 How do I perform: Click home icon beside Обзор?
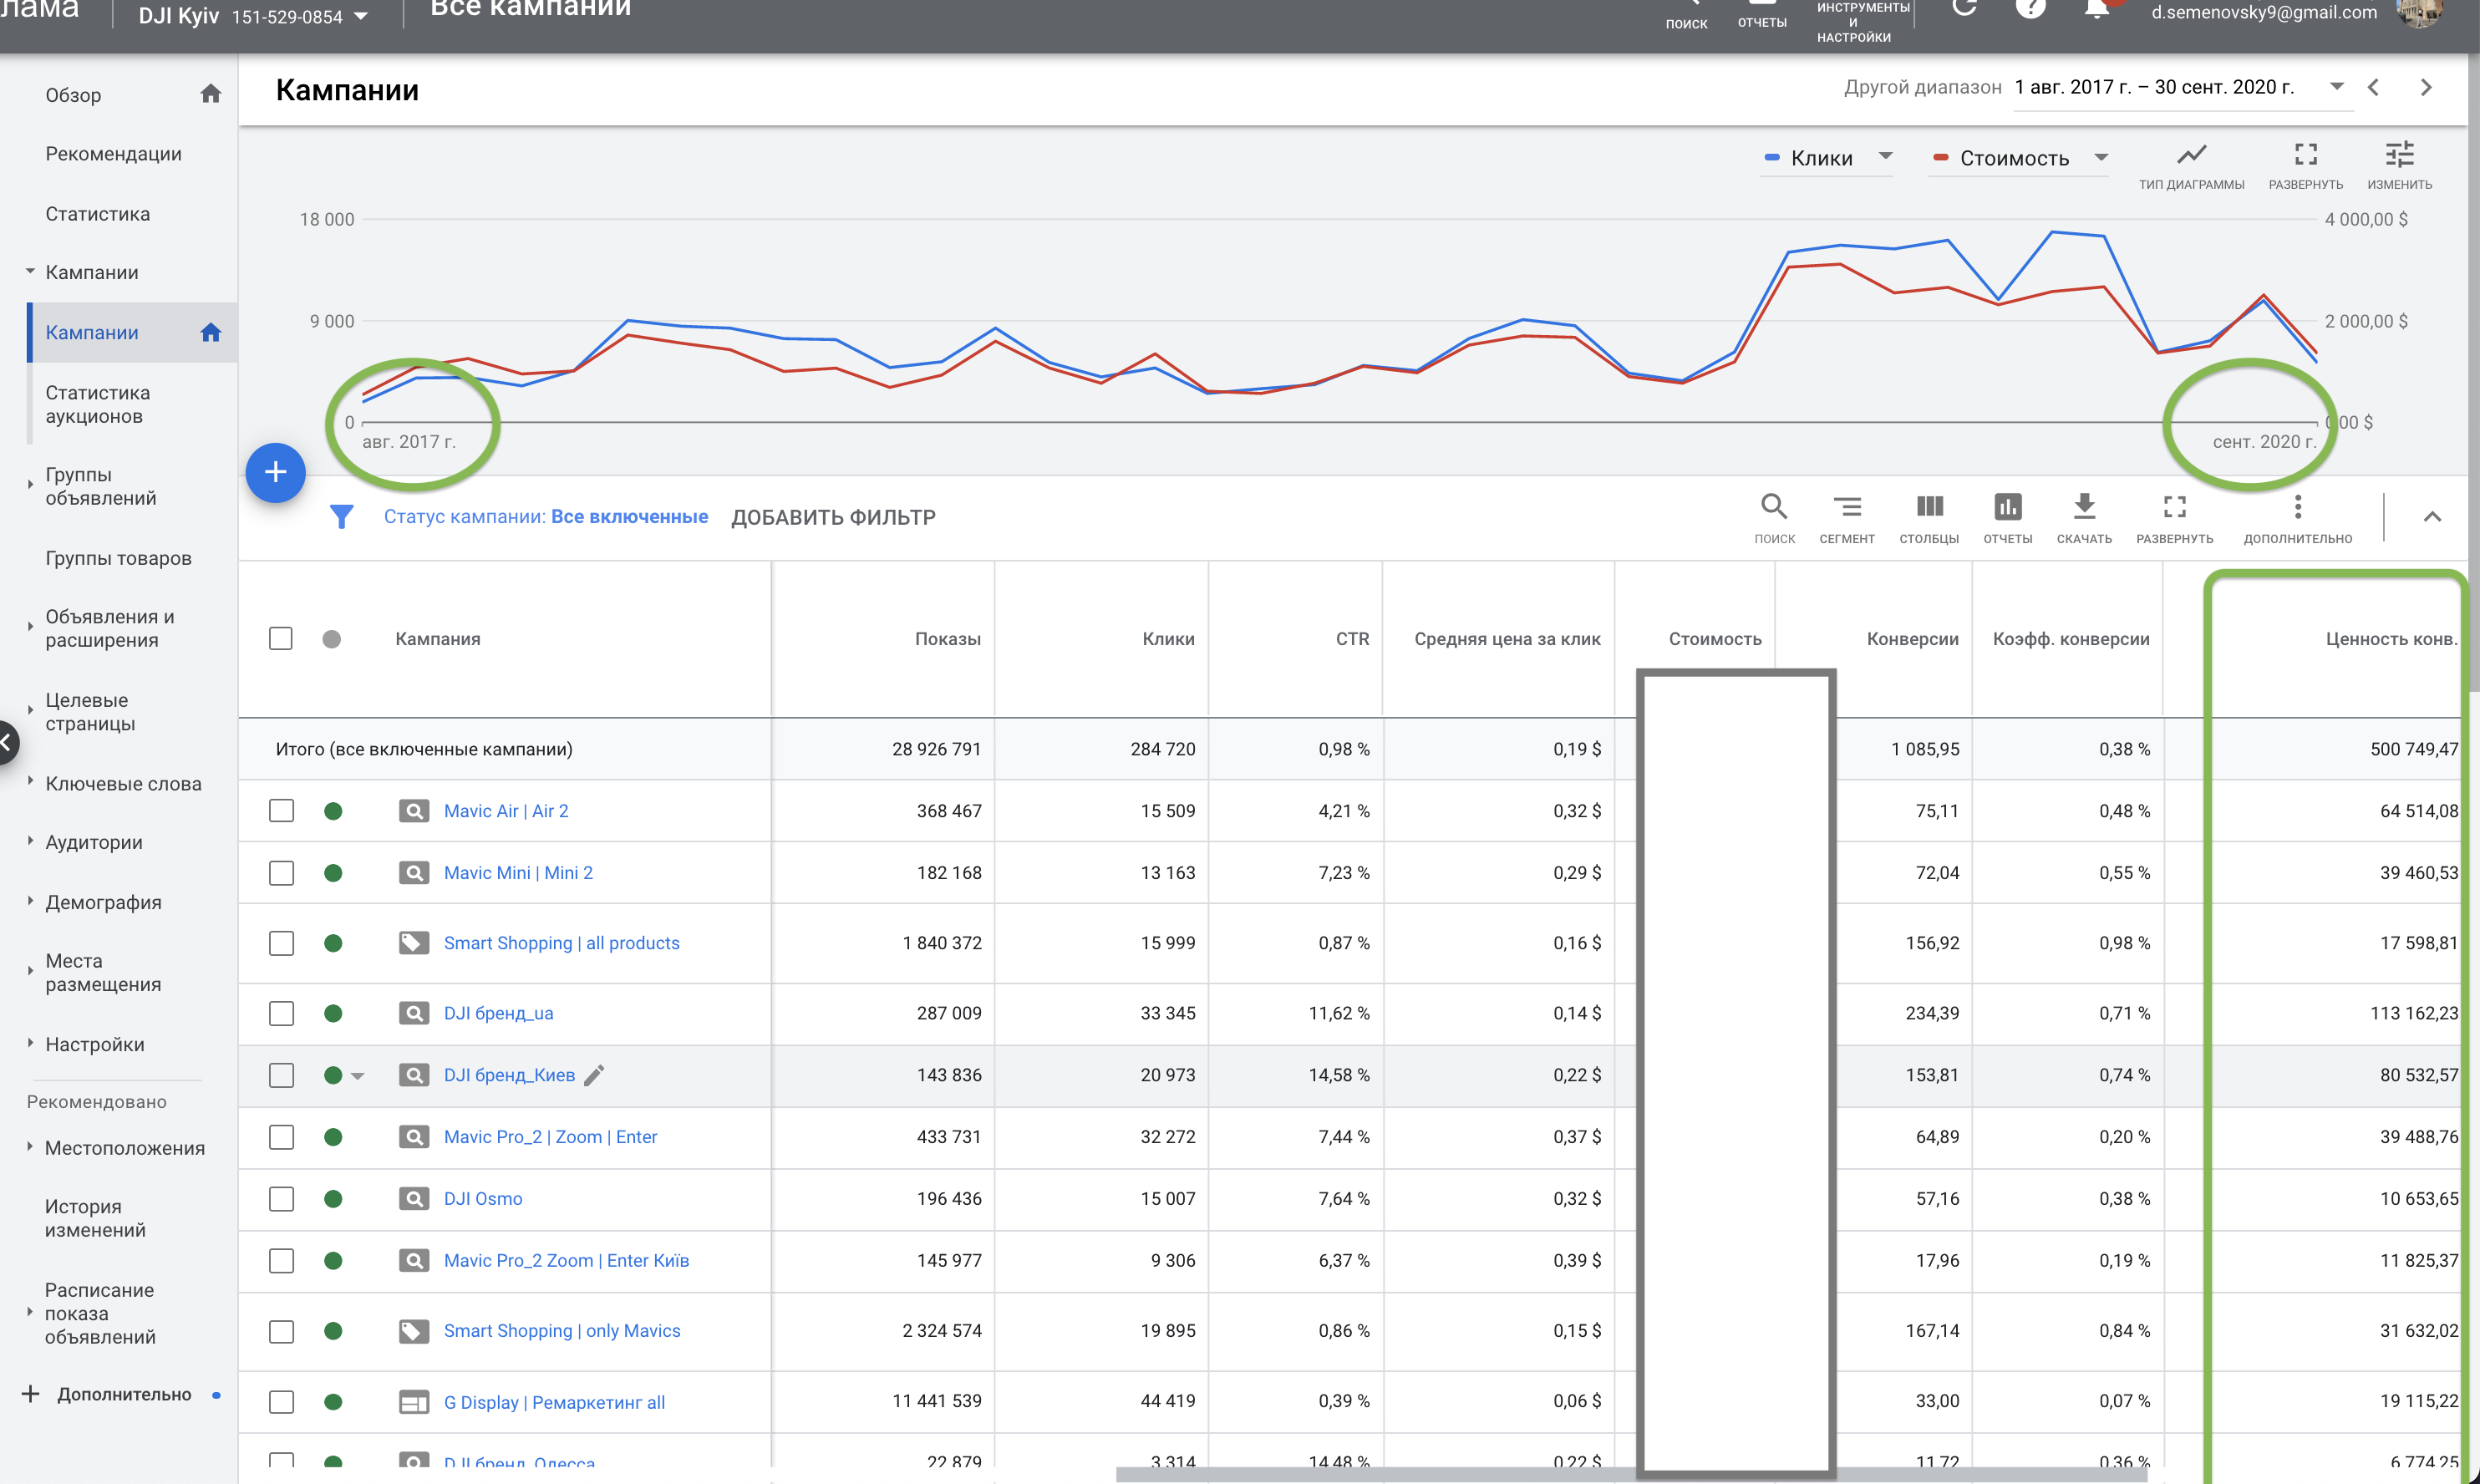point(210,94)
